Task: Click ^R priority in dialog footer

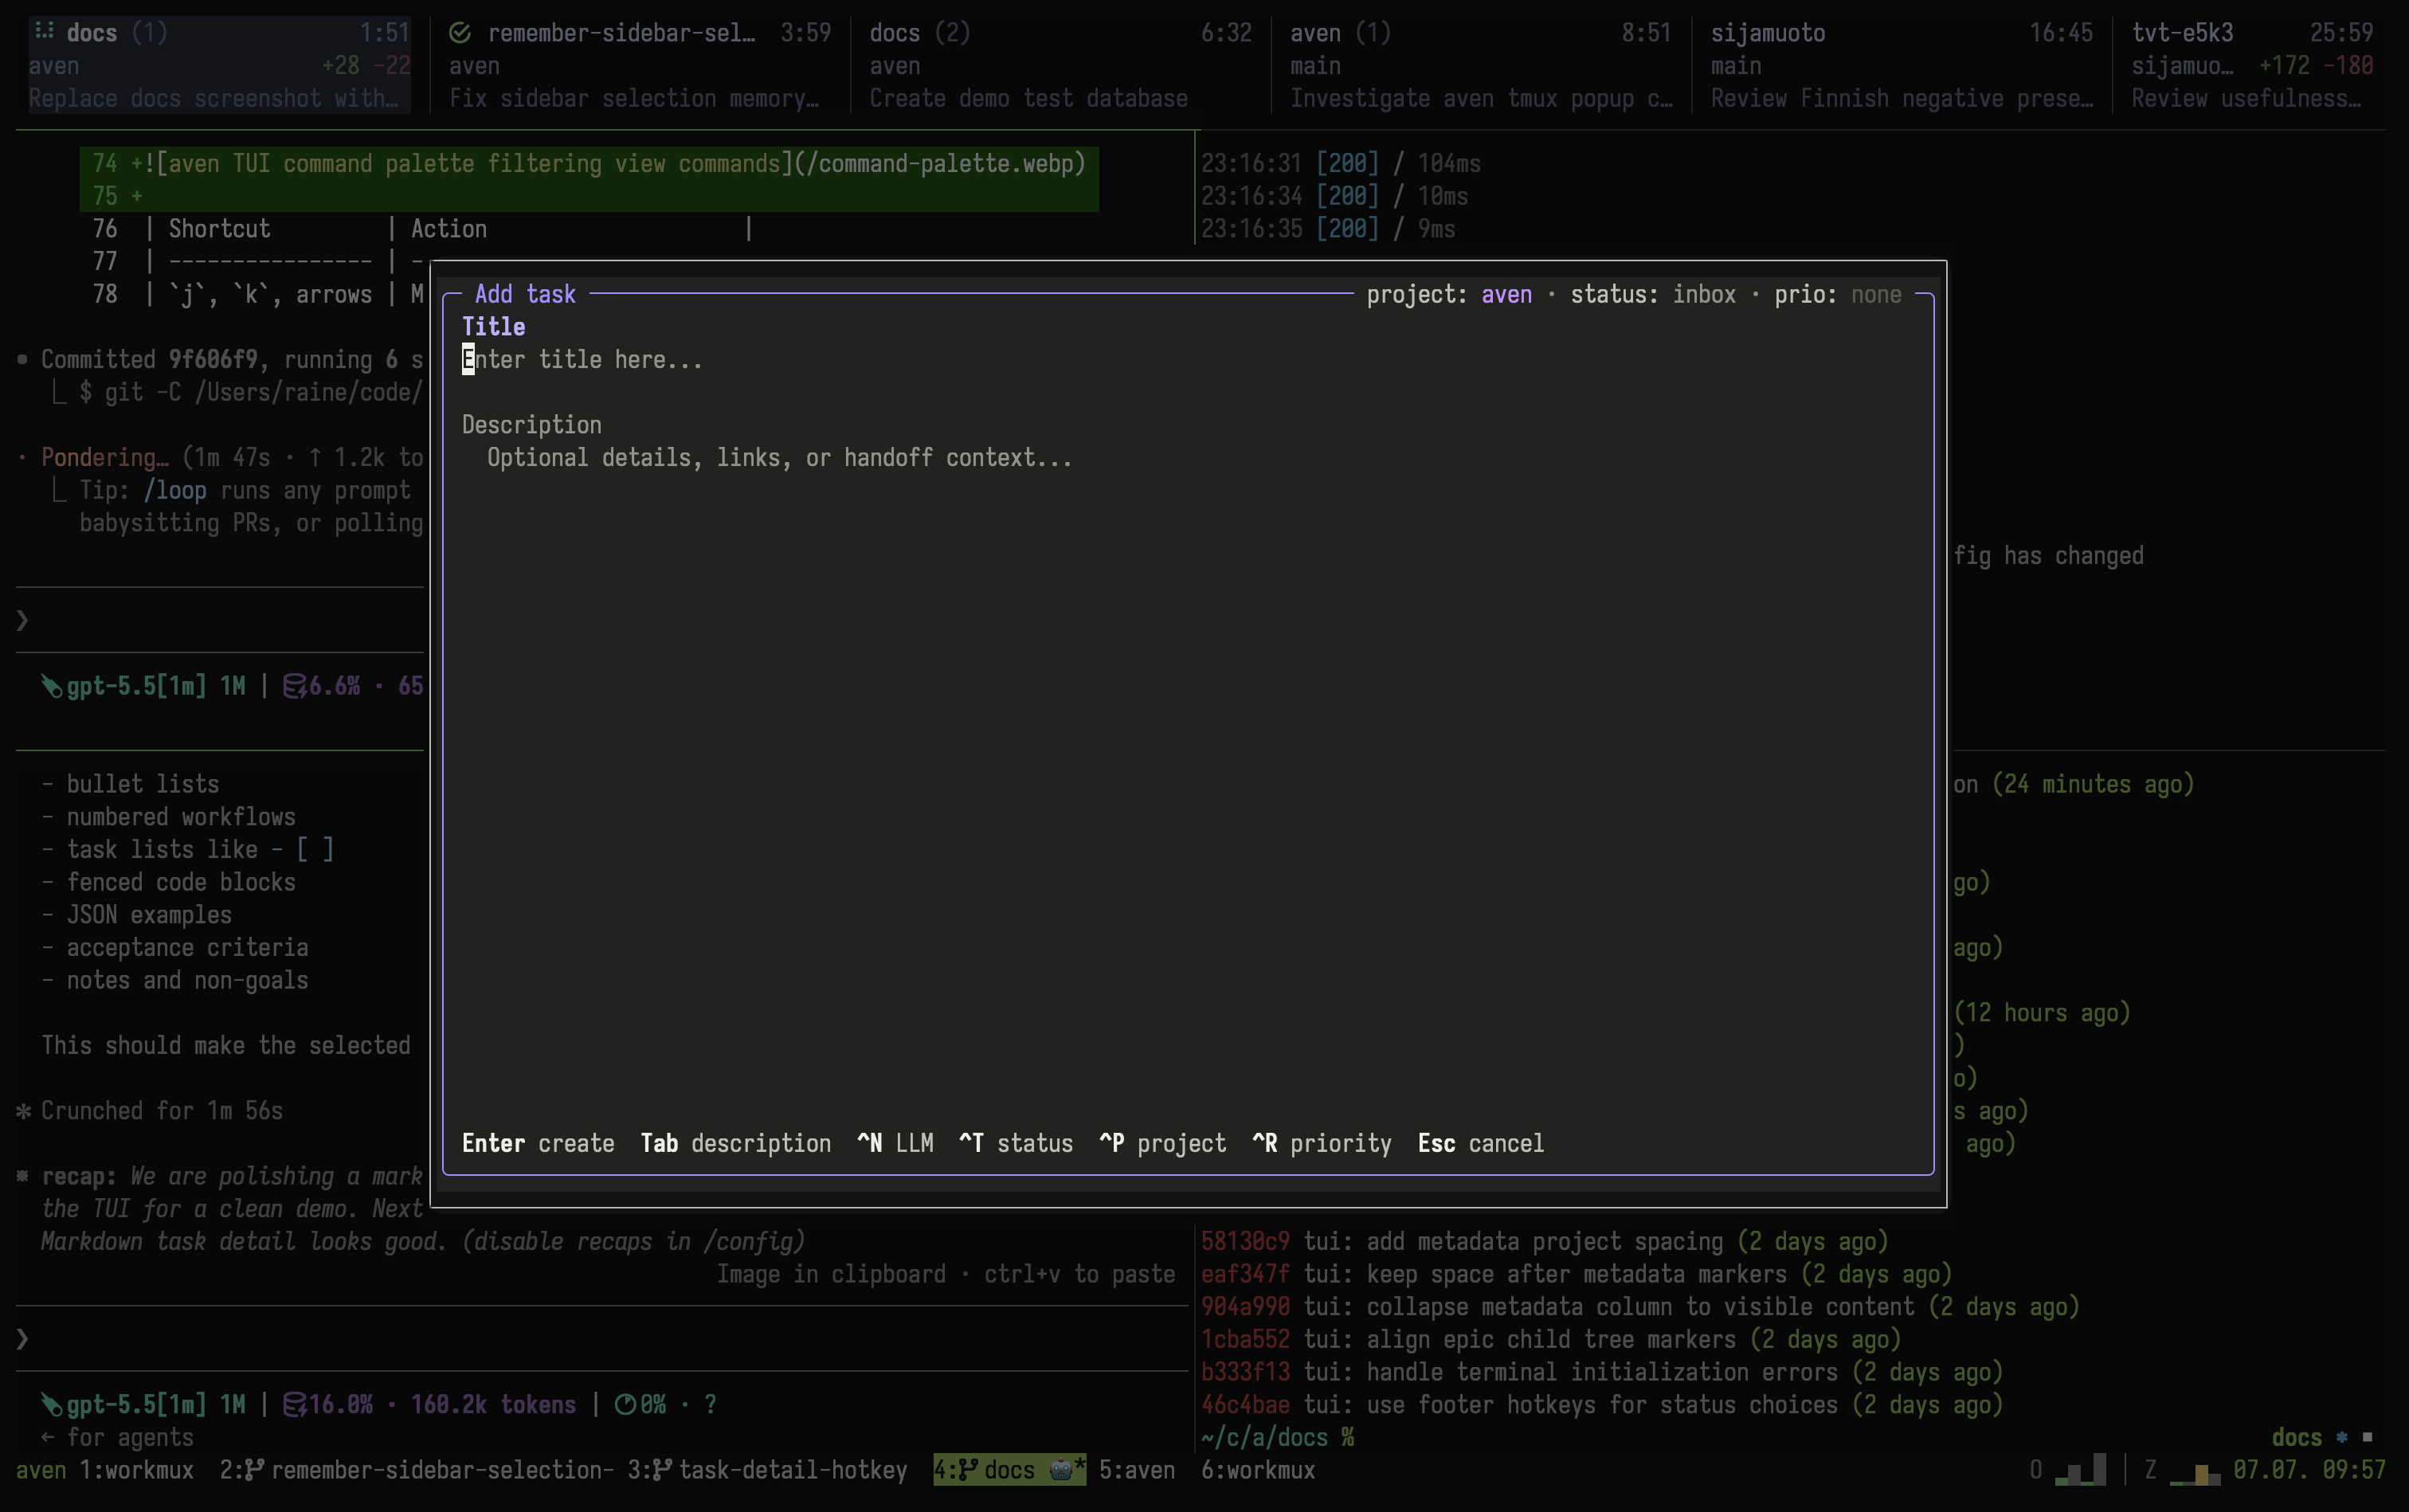Action: coord(1321,1143)
